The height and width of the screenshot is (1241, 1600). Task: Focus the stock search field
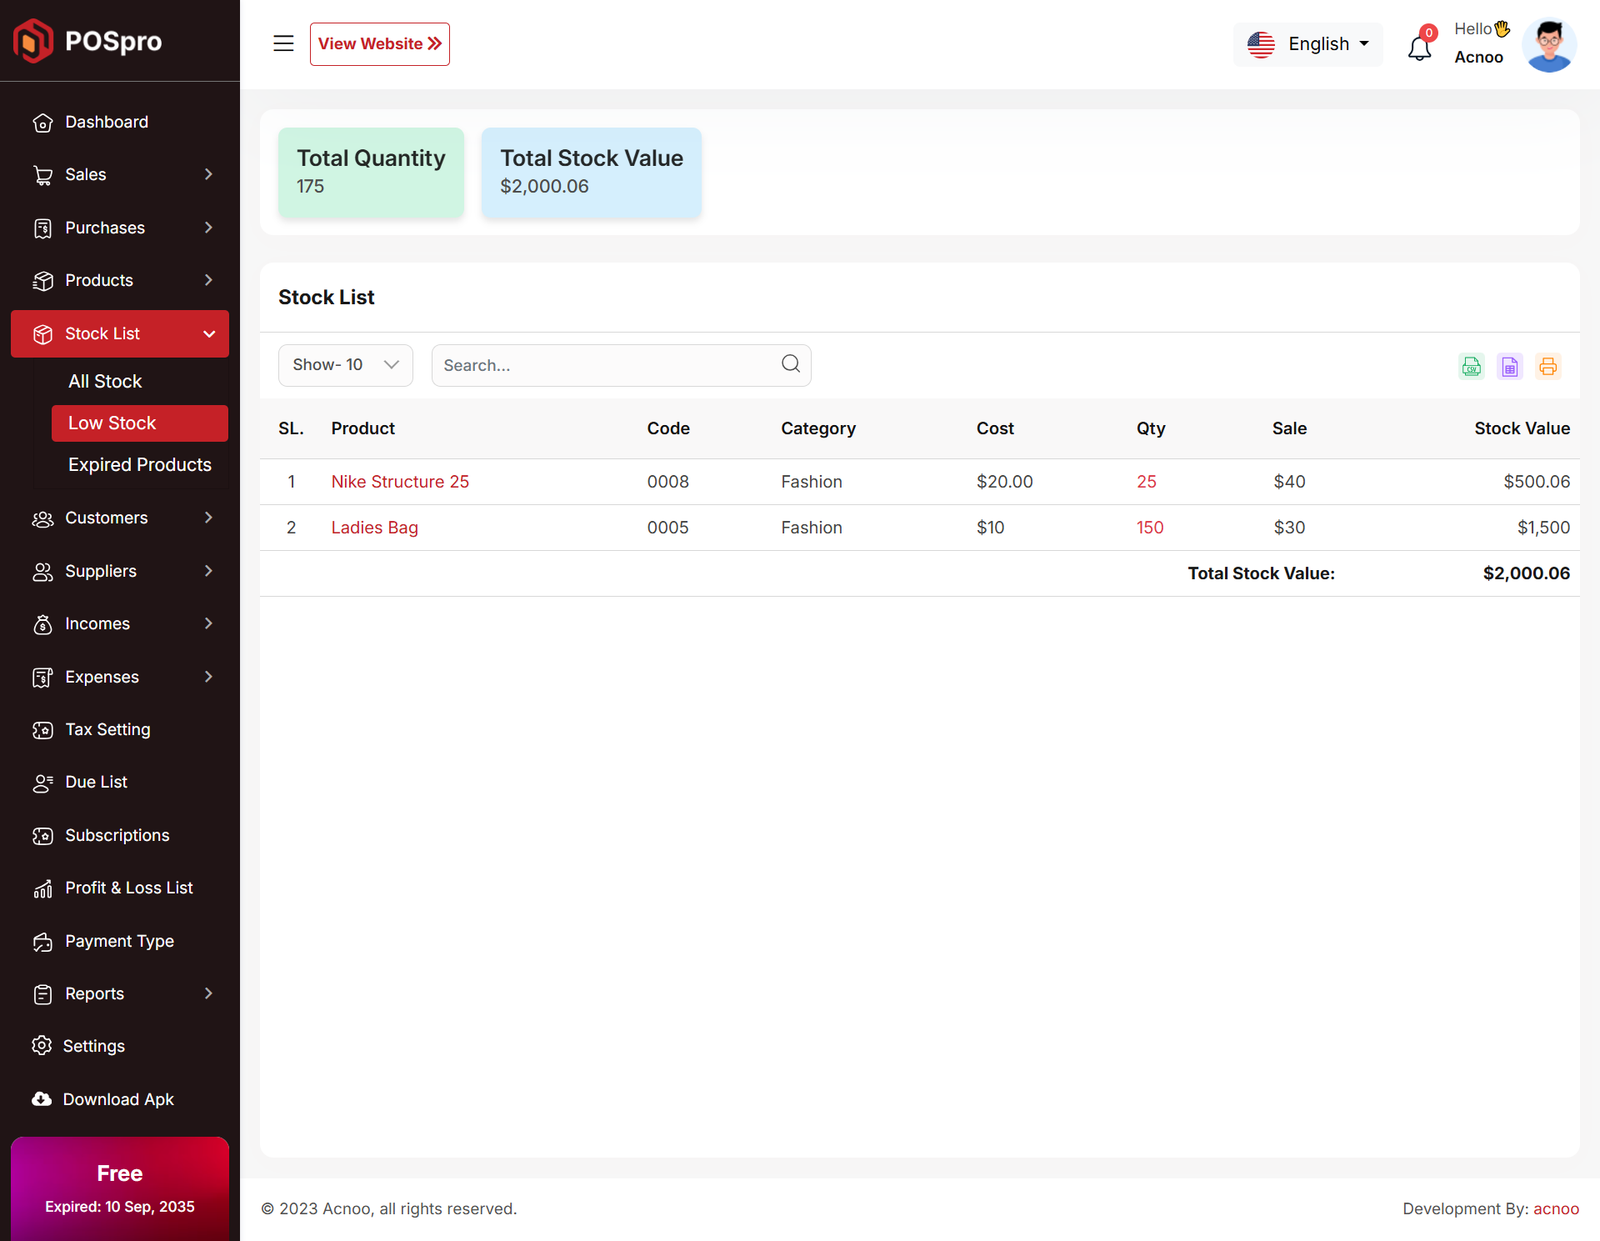pyautogui.click(x=605, y=366)
